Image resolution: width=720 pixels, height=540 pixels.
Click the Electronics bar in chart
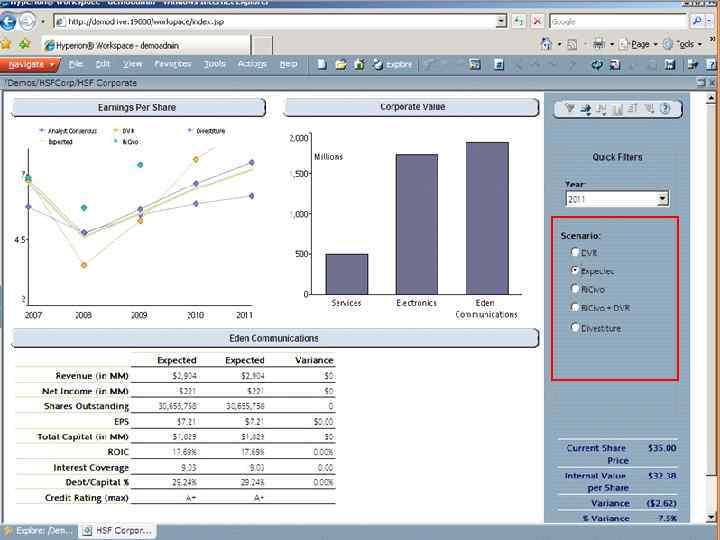tap(417, 225)
